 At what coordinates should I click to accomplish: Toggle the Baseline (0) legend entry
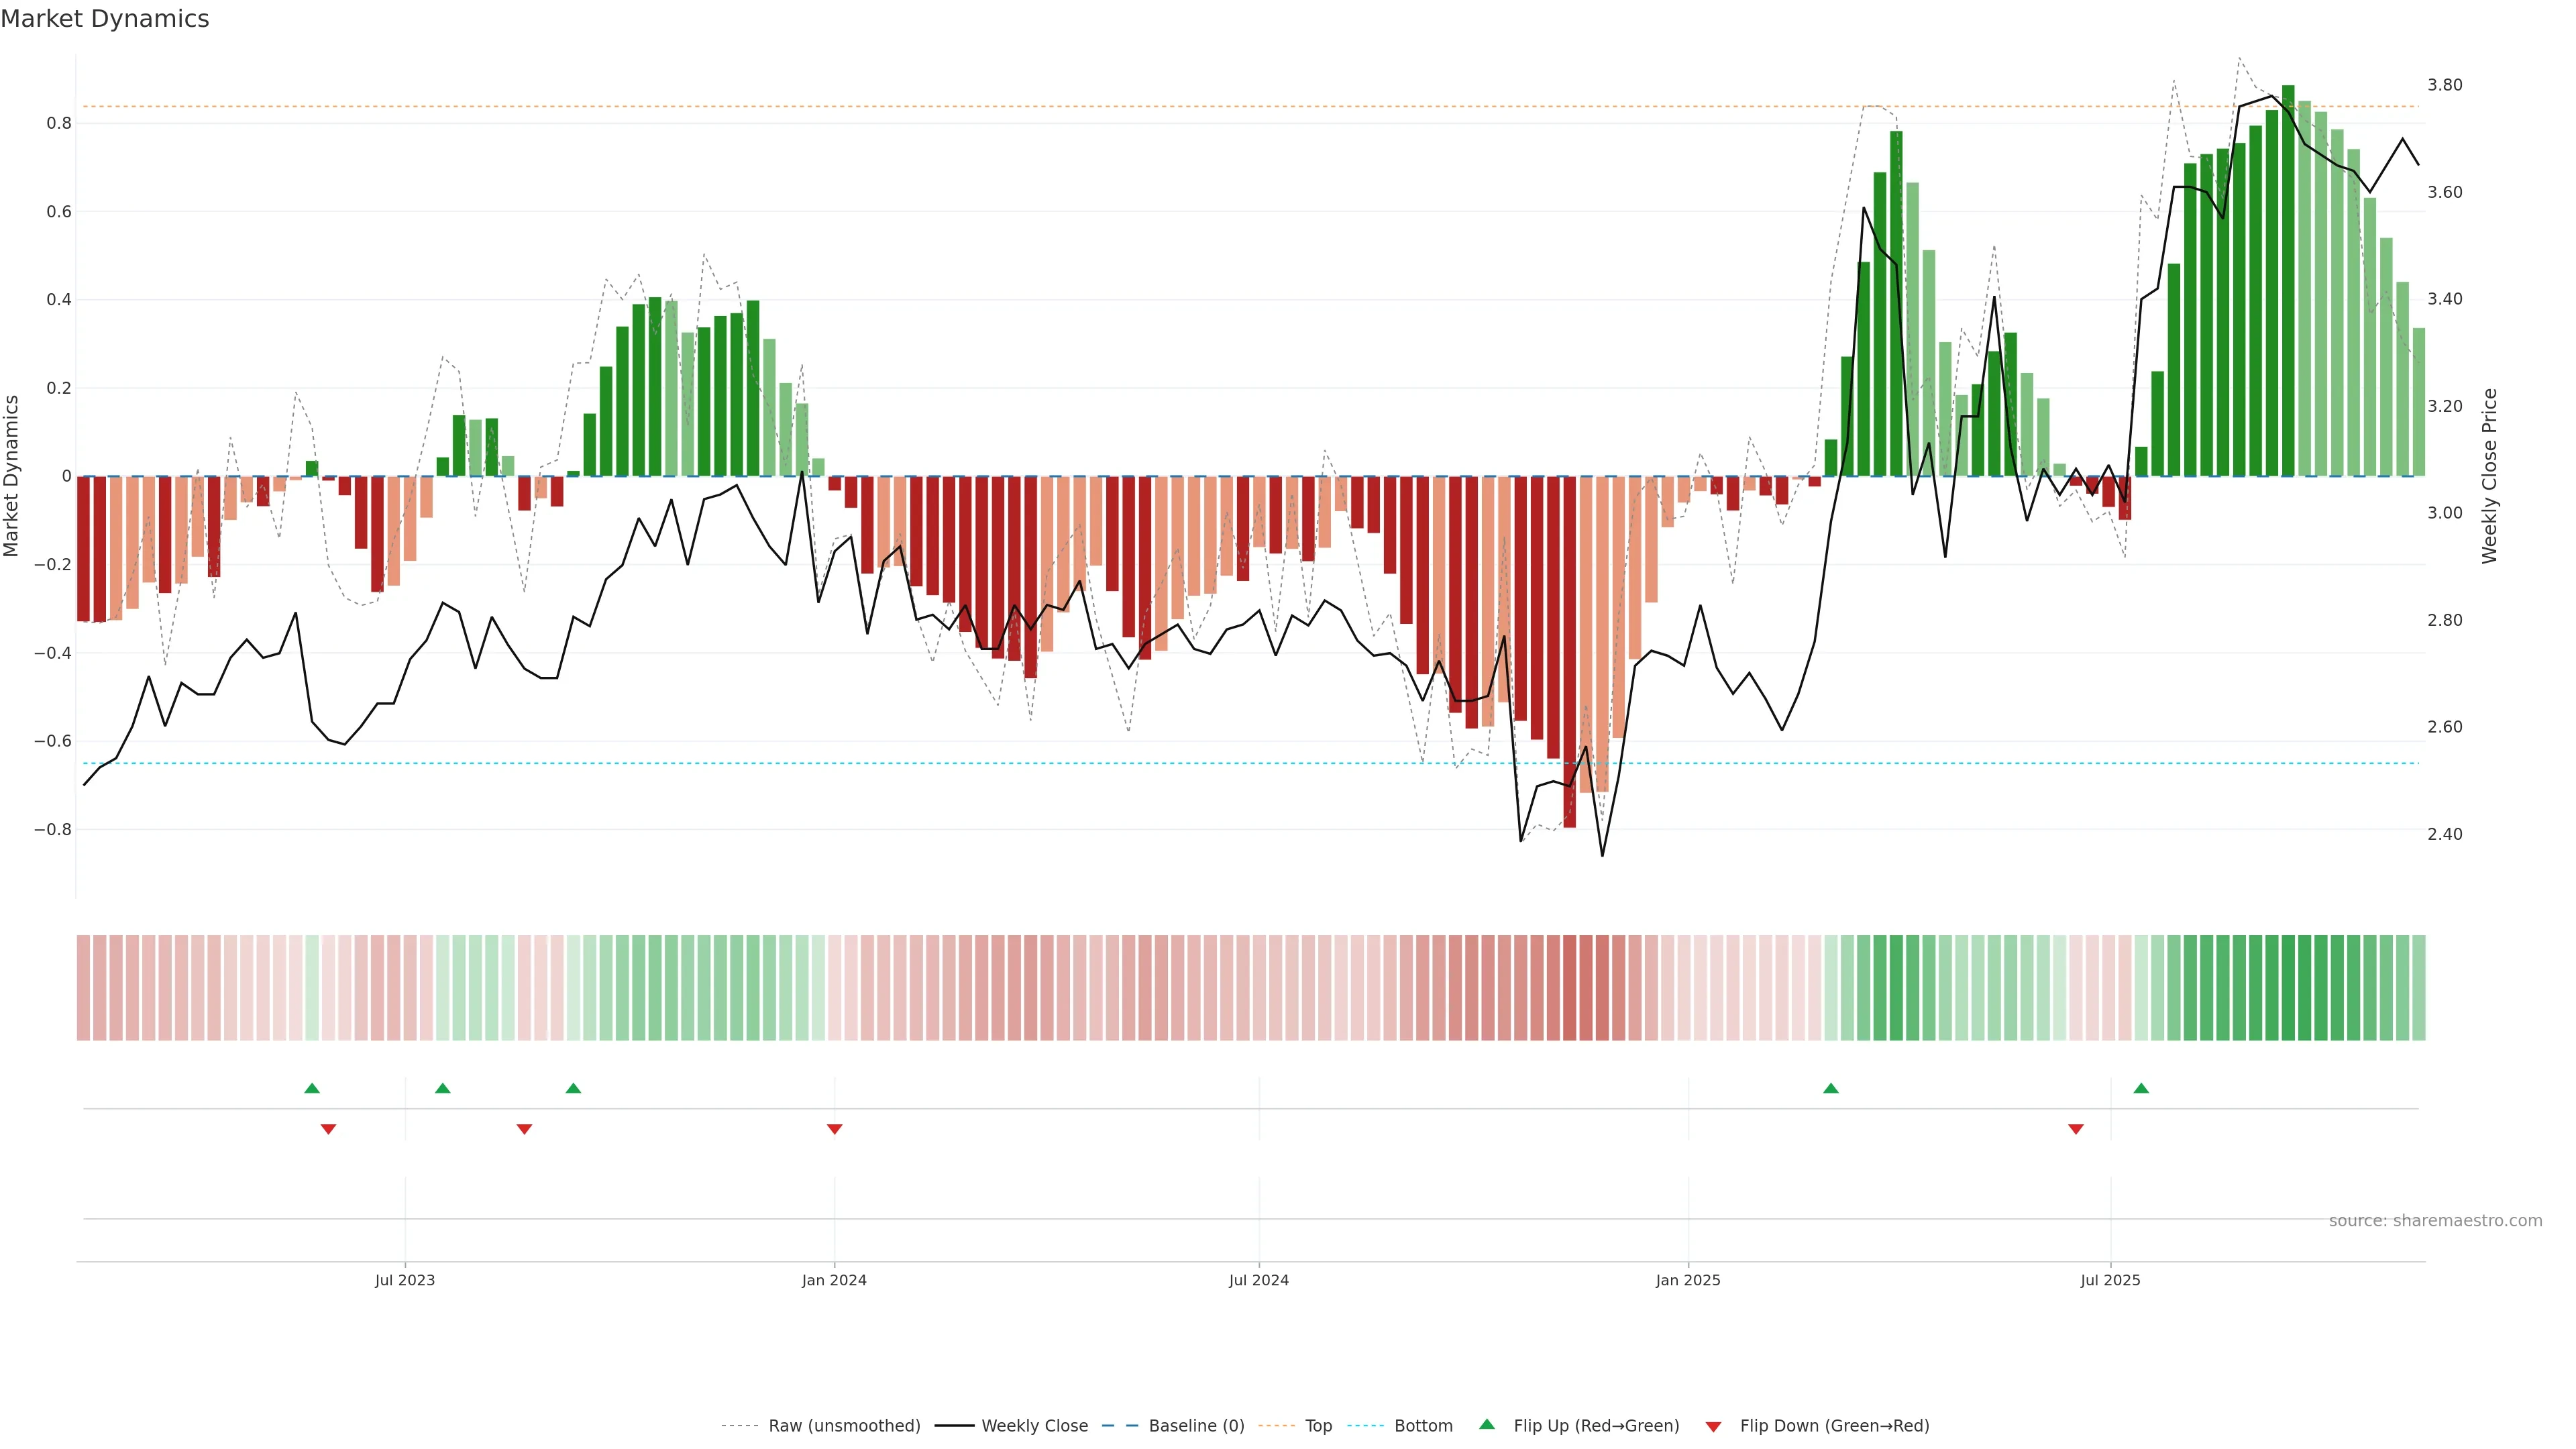1196,1426
